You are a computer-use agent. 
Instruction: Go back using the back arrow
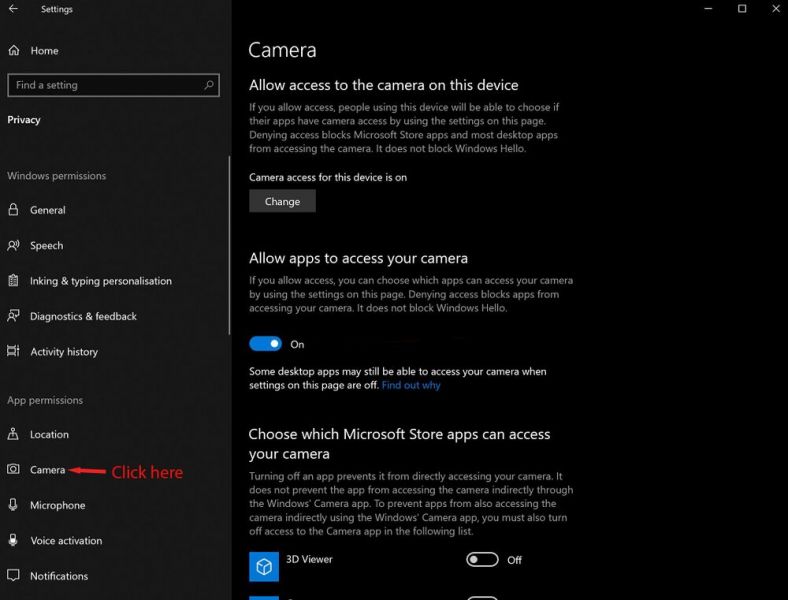click(13, 10)
